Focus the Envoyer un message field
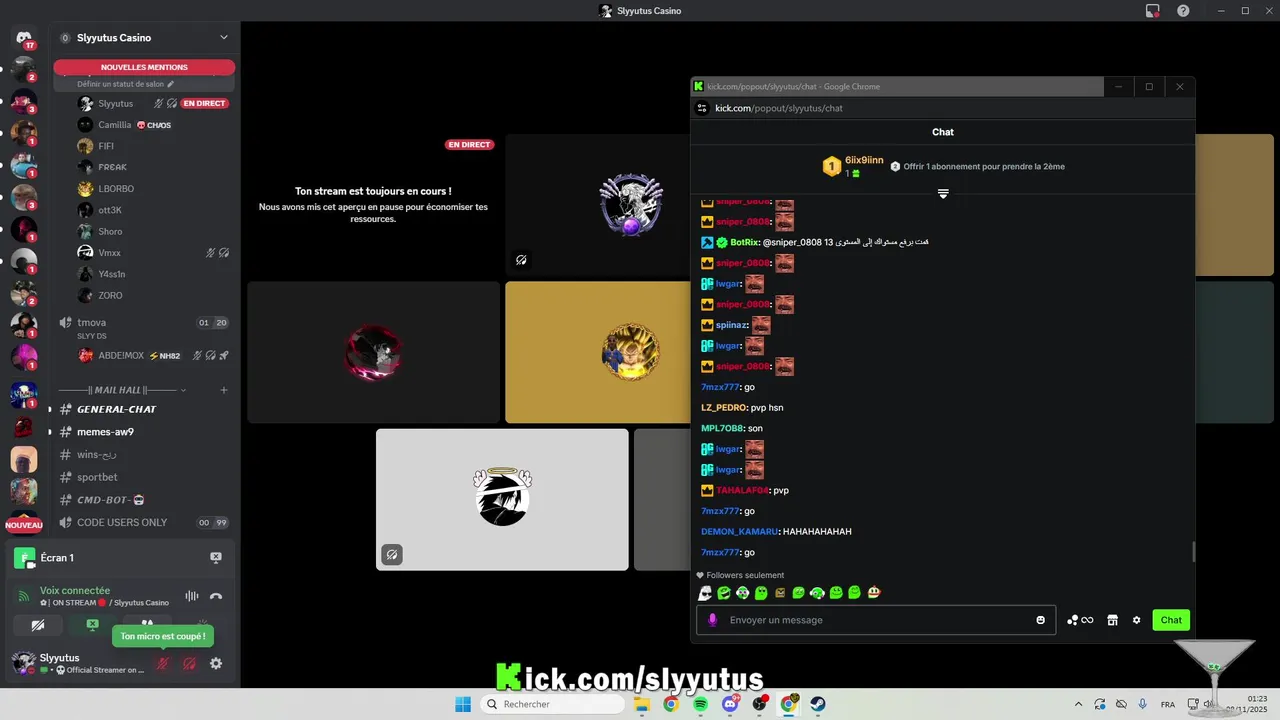This screenshot has width=1280, height=720. tap(876, 620)
